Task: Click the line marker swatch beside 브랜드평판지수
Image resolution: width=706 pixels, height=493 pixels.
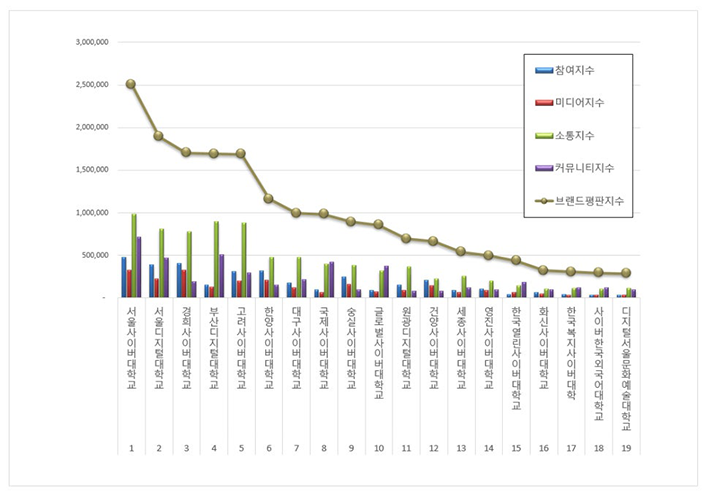Action: tap(544, 201)
